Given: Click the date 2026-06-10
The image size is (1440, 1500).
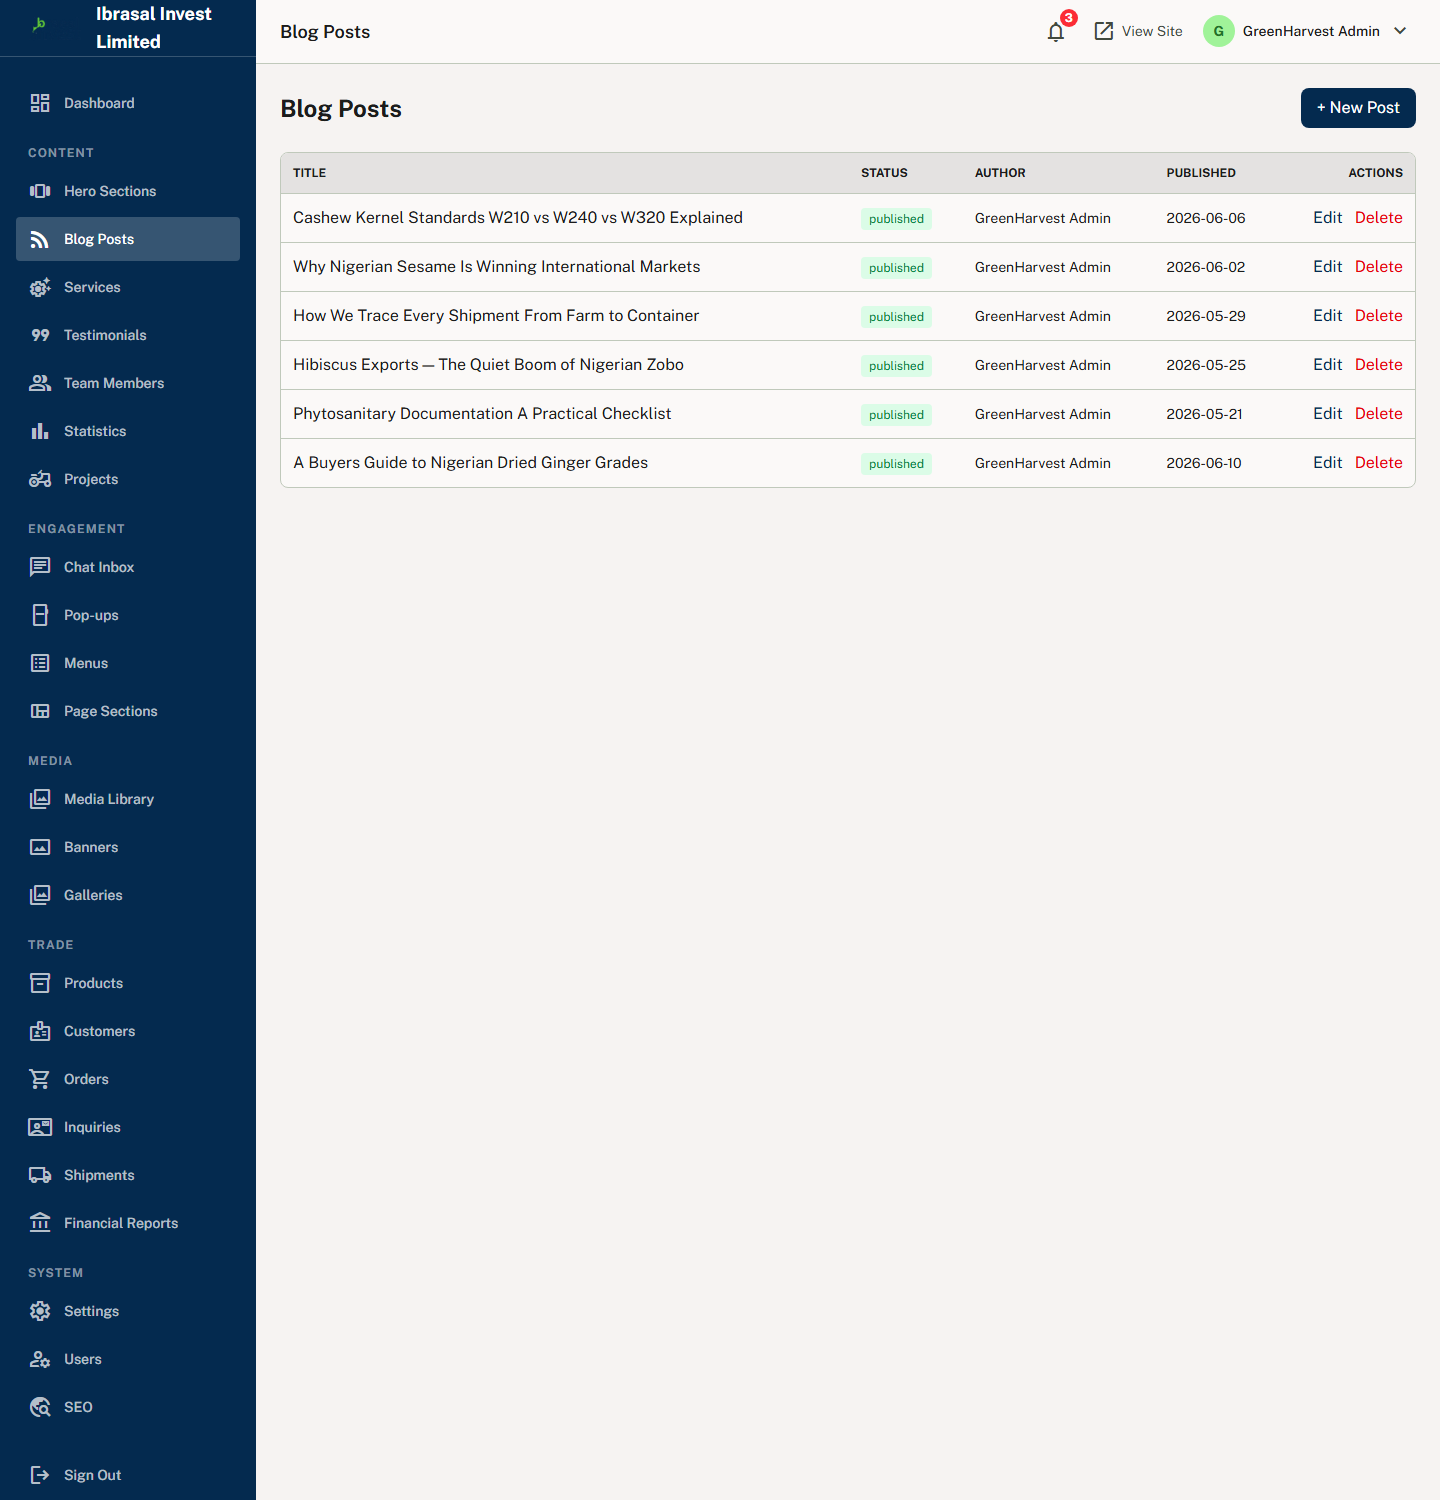Looking at the screenshot, I should (x=1204, y=463).
